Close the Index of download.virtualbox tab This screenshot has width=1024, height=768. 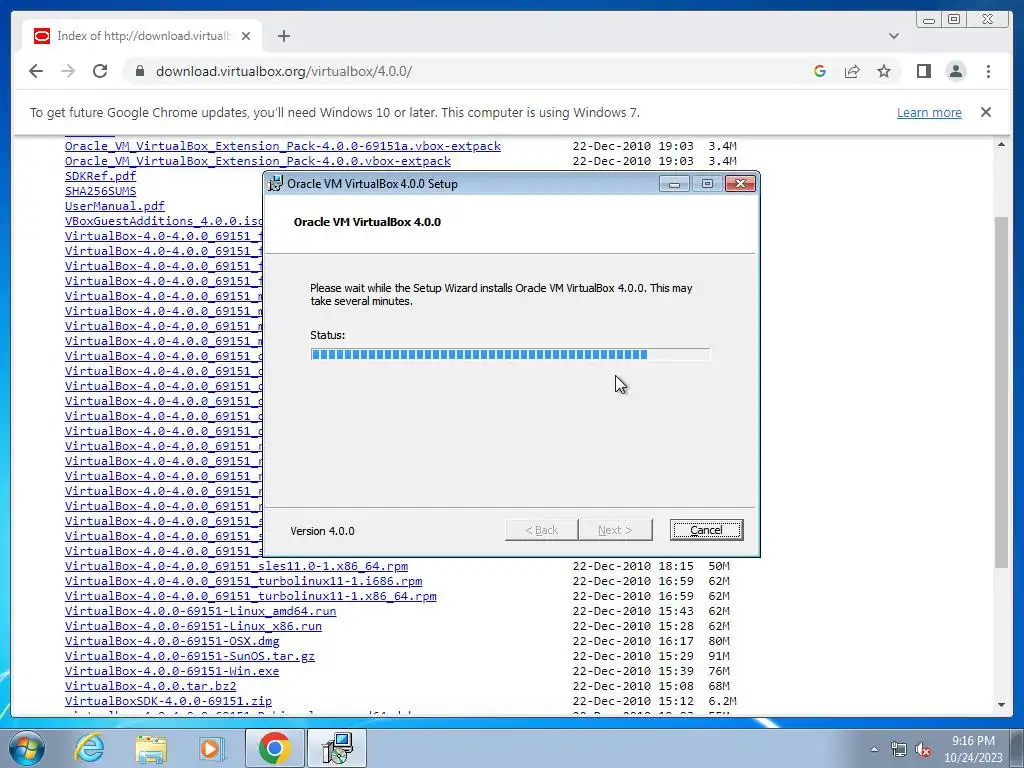click(x=246, y=36)
